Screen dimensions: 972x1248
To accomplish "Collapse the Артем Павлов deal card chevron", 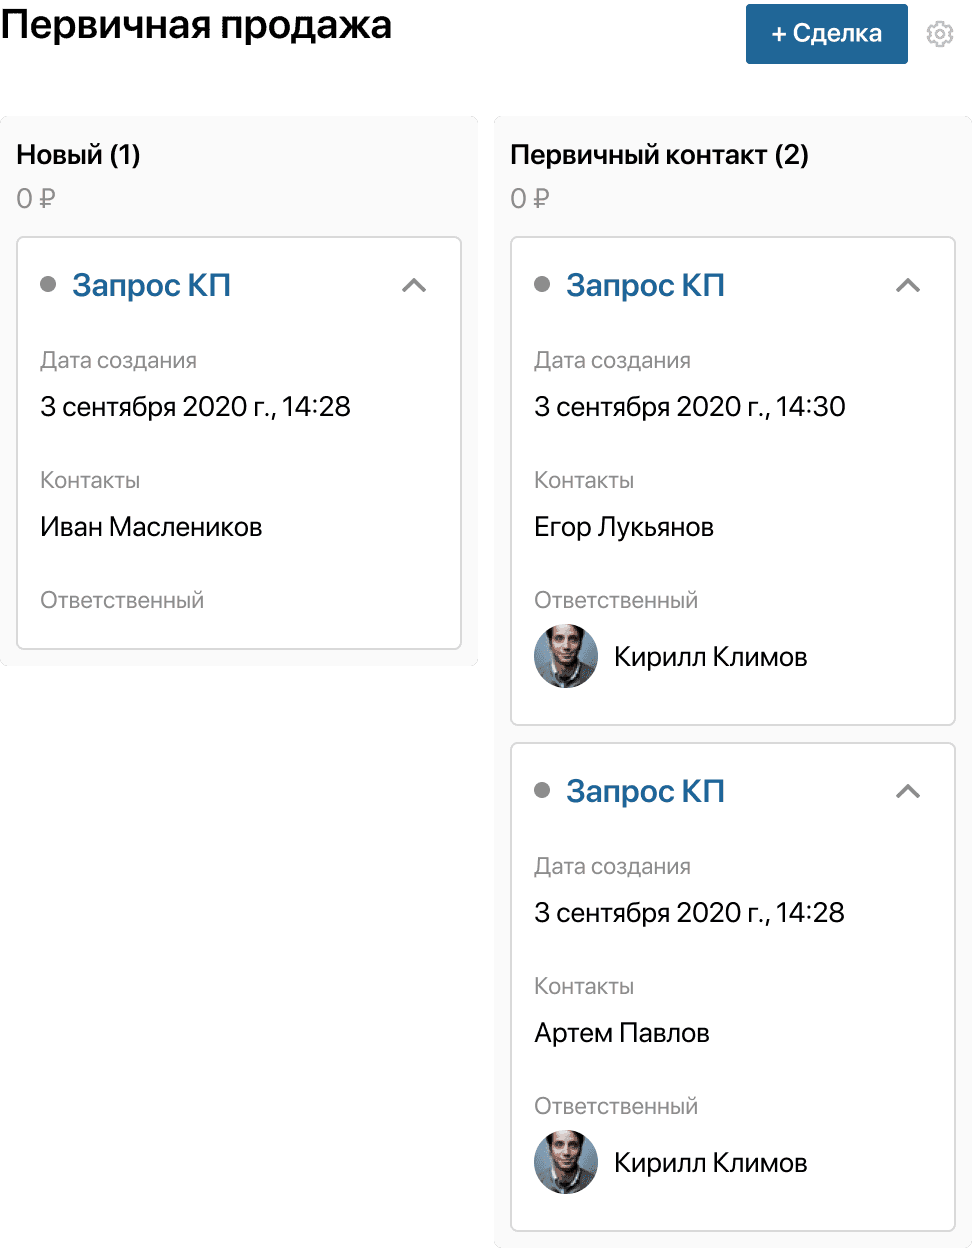I will pyautogui.click(x=908, y=792).
